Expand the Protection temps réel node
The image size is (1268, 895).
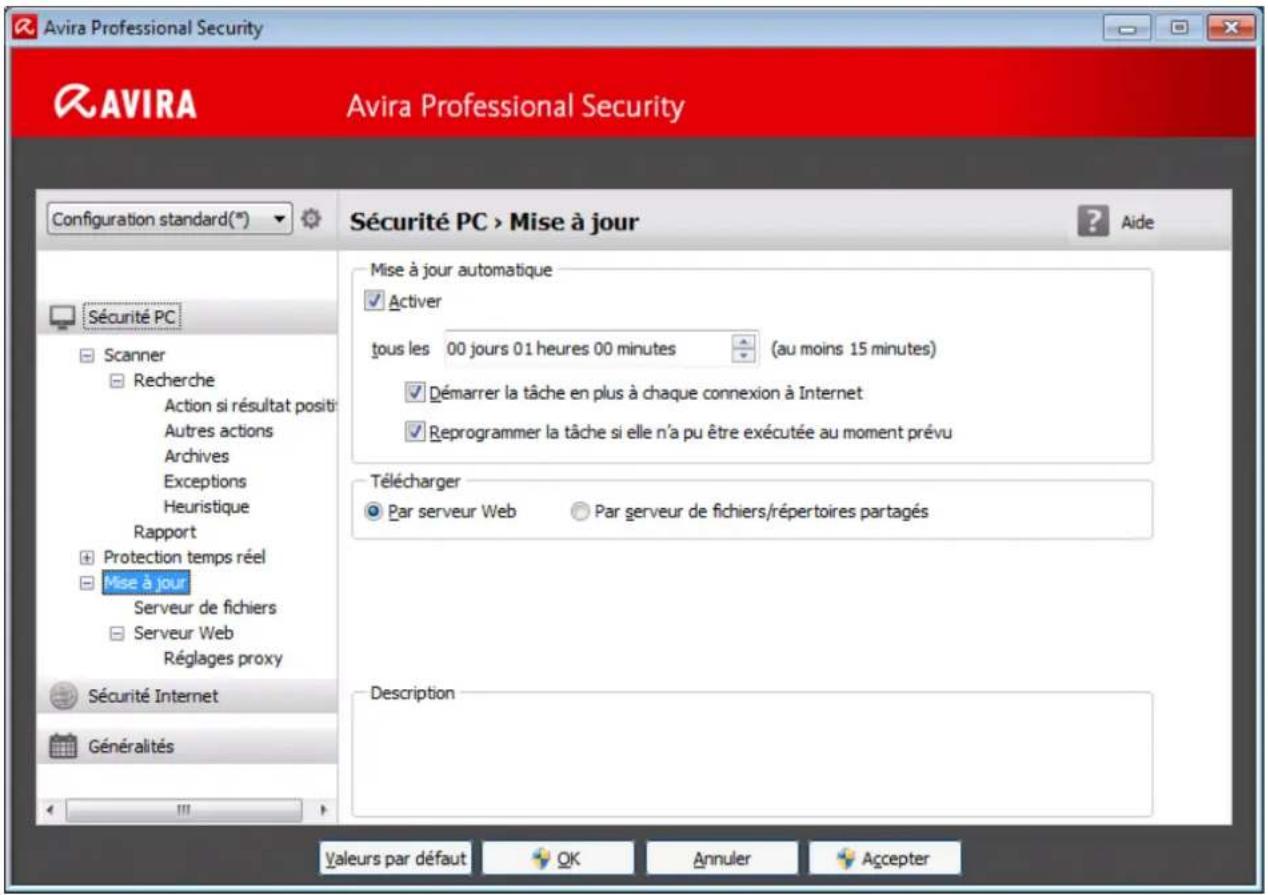click(x=86, y=557)
